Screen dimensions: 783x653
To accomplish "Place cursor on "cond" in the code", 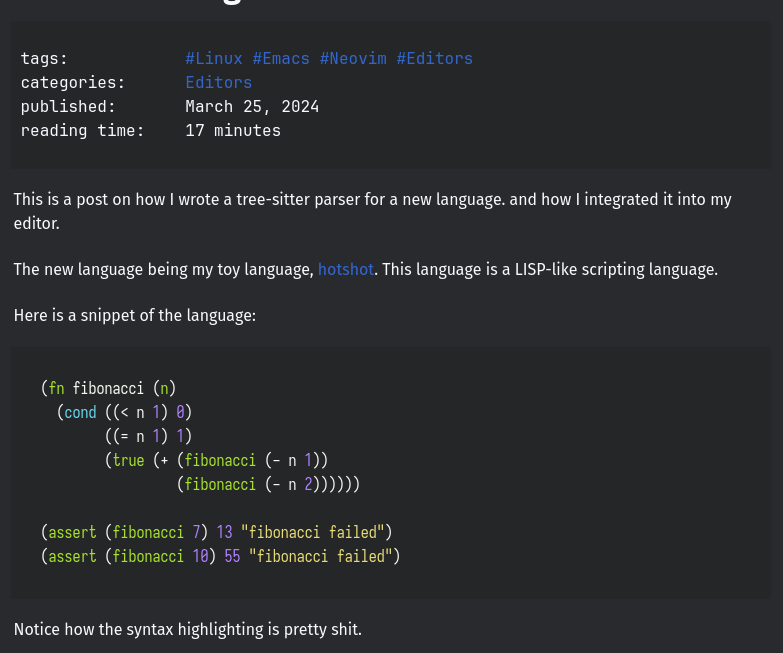I will click(x=80, y=412).
